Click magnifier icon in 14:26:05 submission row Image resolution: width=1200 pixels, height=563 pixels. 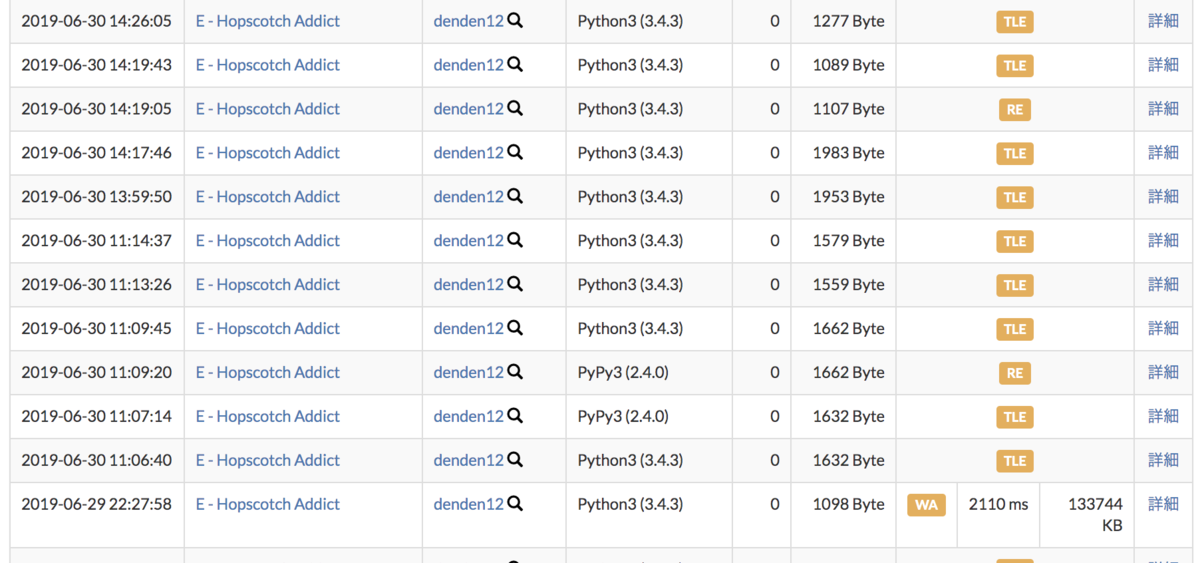coord(515,21)
